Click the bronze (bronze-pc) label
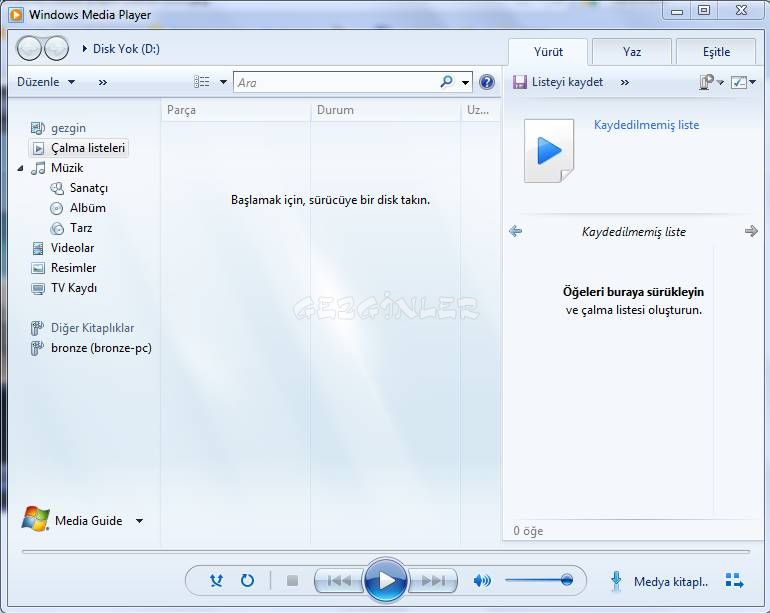 pos(101,348)
